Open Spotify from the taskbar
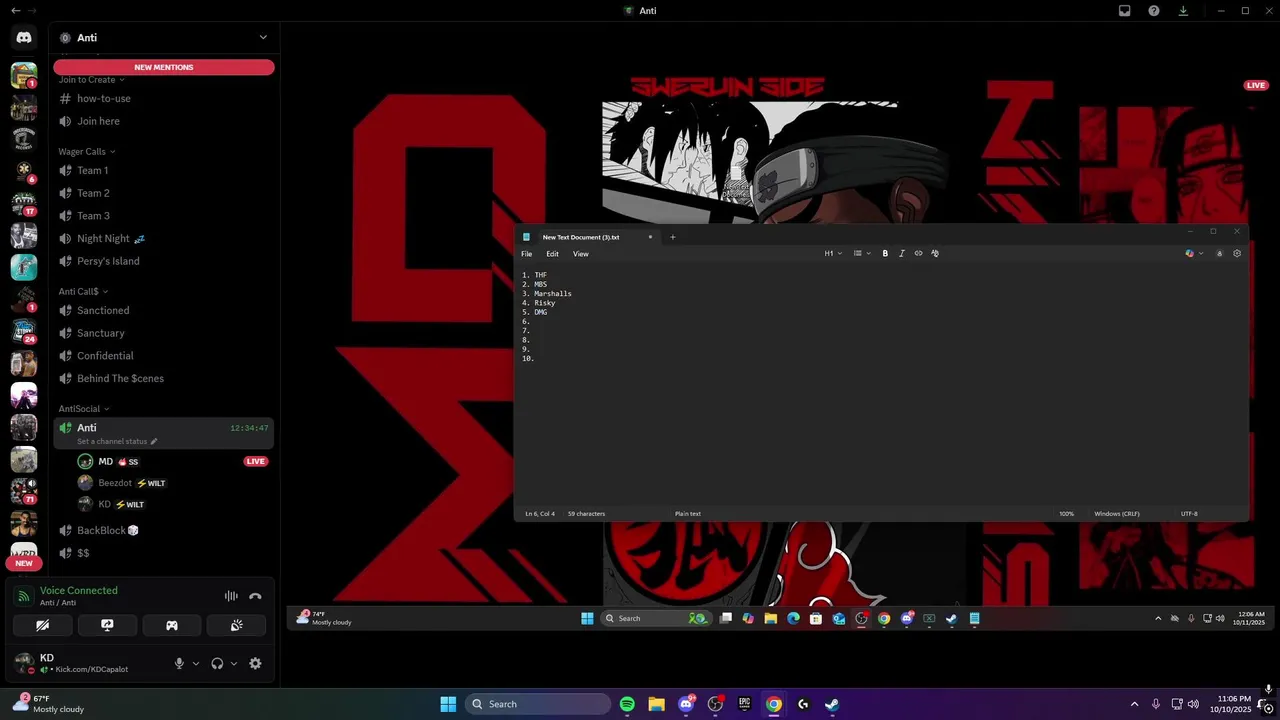The width and height of the screenshot is (1280, 720). [627, 704]
